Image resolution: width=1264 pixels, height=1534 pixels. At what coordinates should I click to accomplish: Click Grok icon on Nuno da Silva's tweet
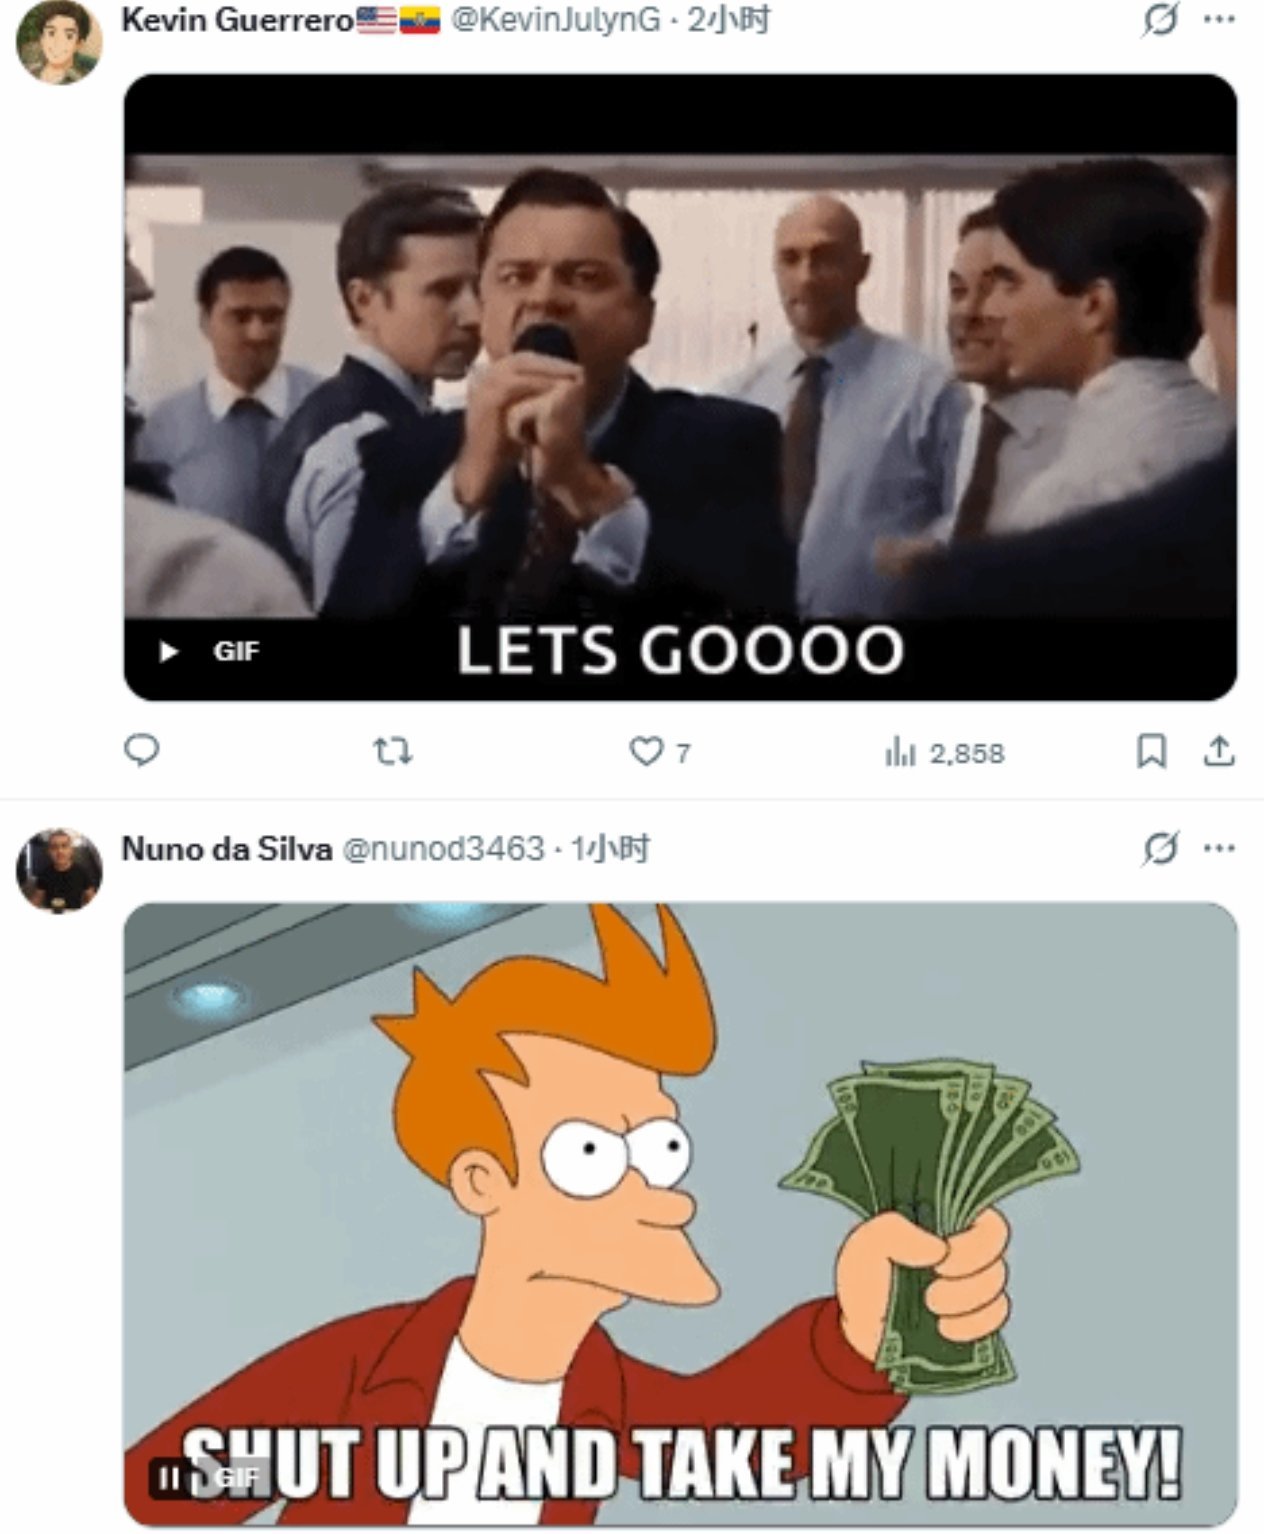[1160, 849]
